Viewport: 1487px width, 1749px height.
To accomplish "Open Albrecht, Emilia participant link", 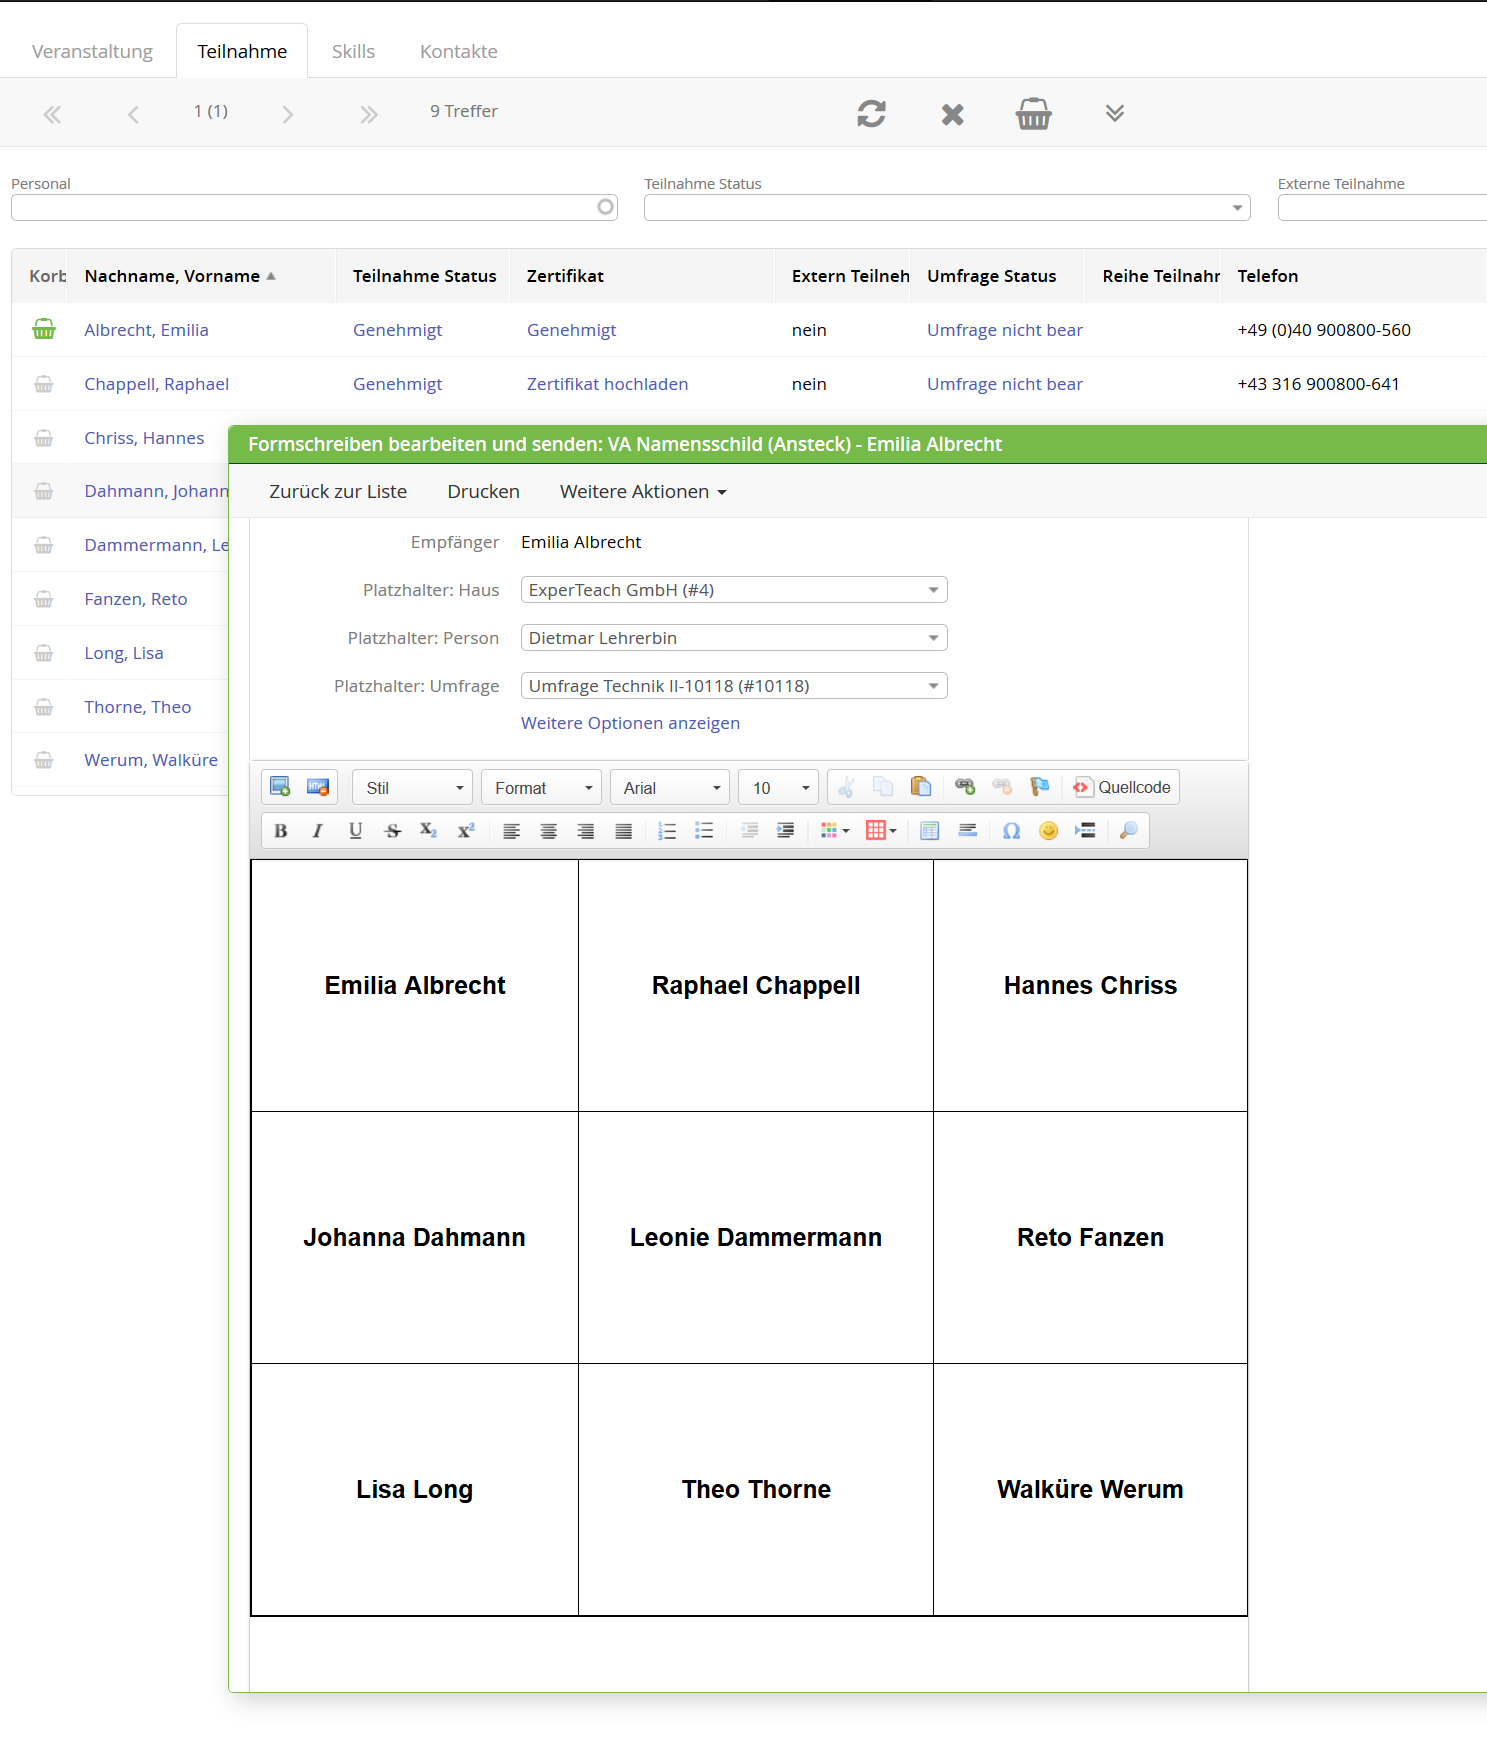I will point(146,330).
